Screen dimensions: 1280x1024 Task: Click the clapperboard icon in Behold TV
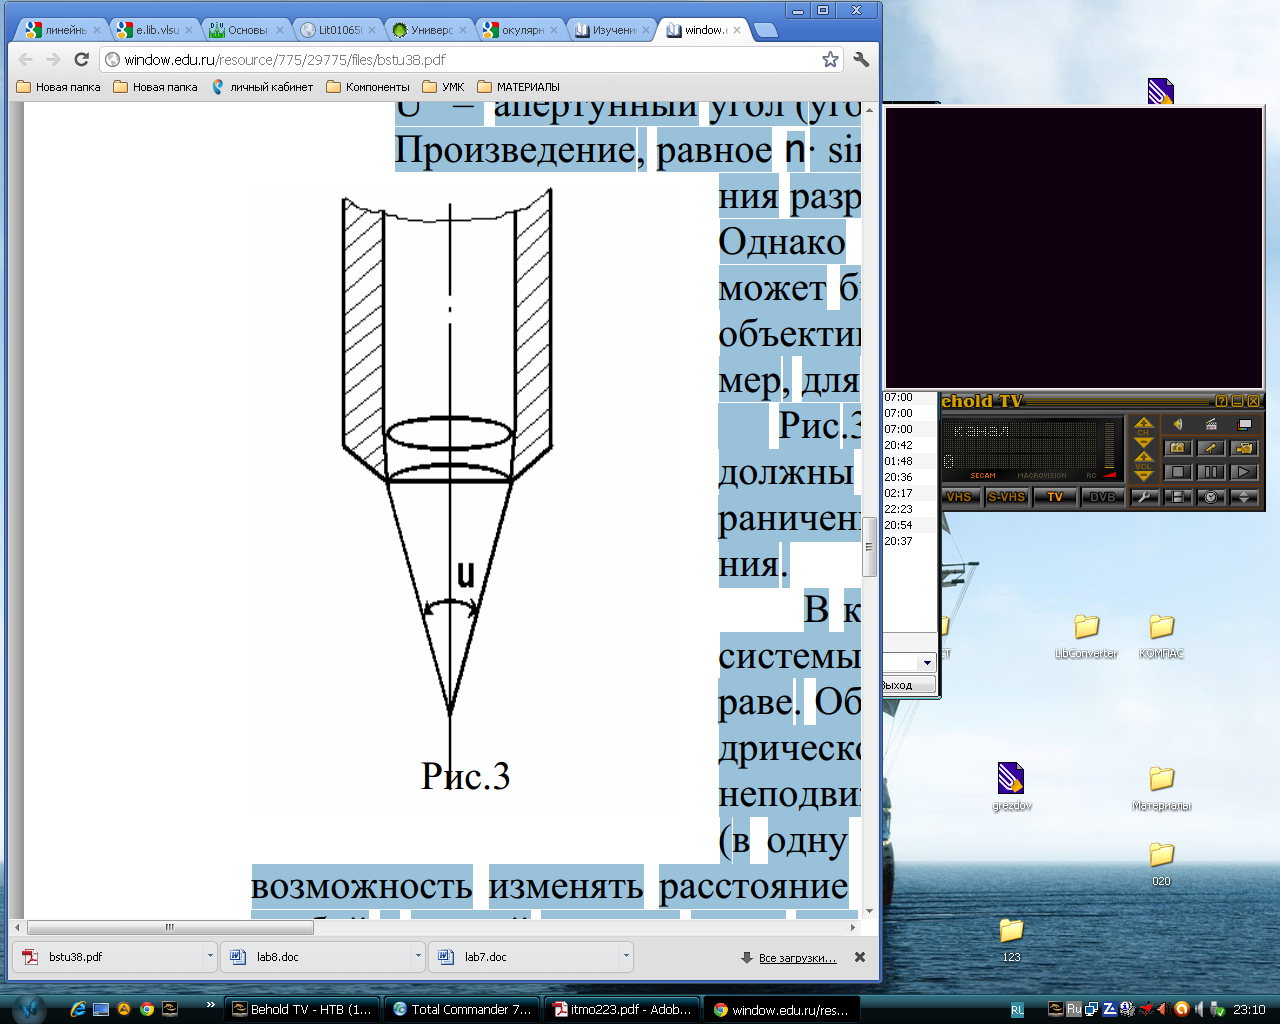click(1211, 424)
